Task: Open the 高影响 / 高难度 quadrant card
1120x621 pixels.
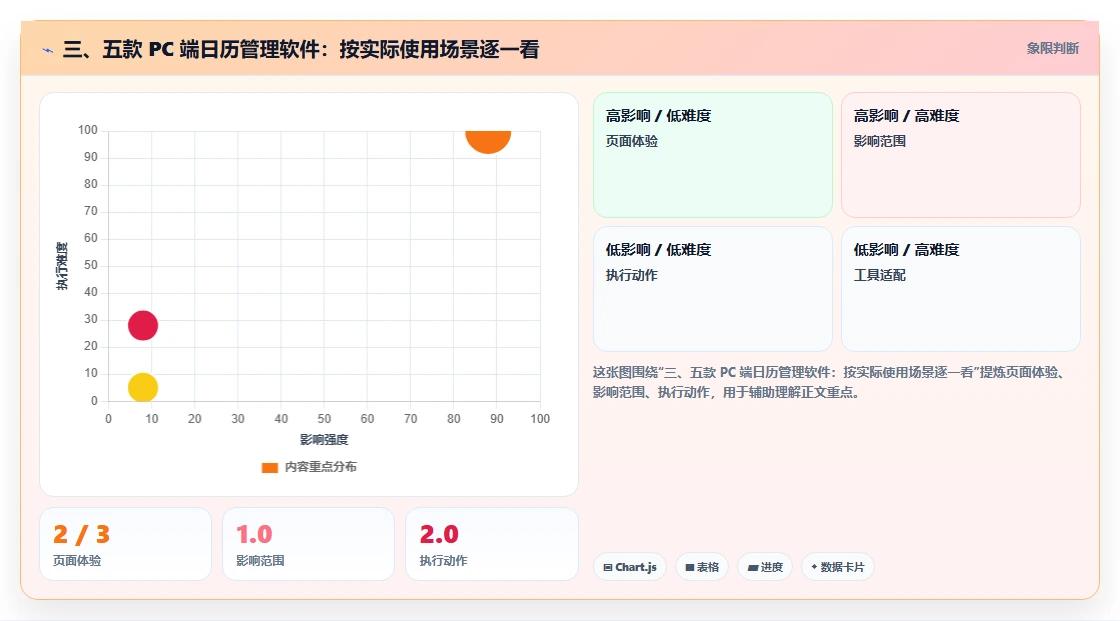Action: (x=961, y=154)
